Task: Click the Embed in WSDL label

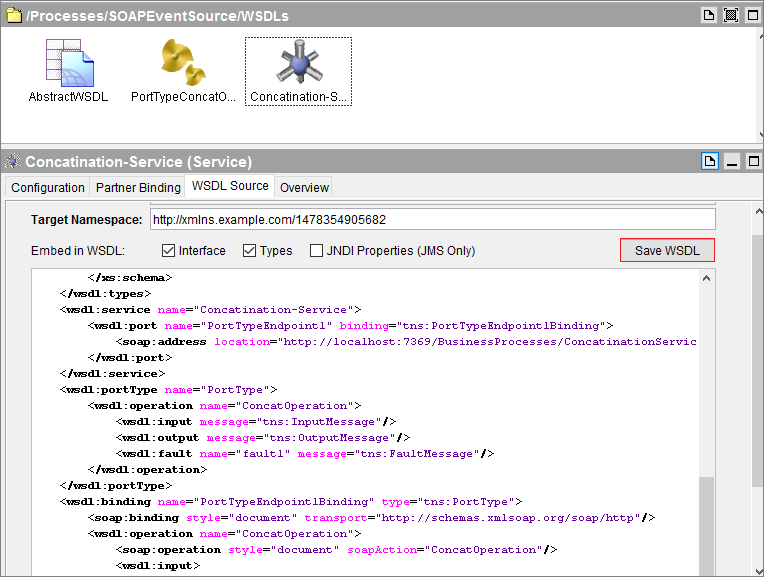Action: (78, 250)
